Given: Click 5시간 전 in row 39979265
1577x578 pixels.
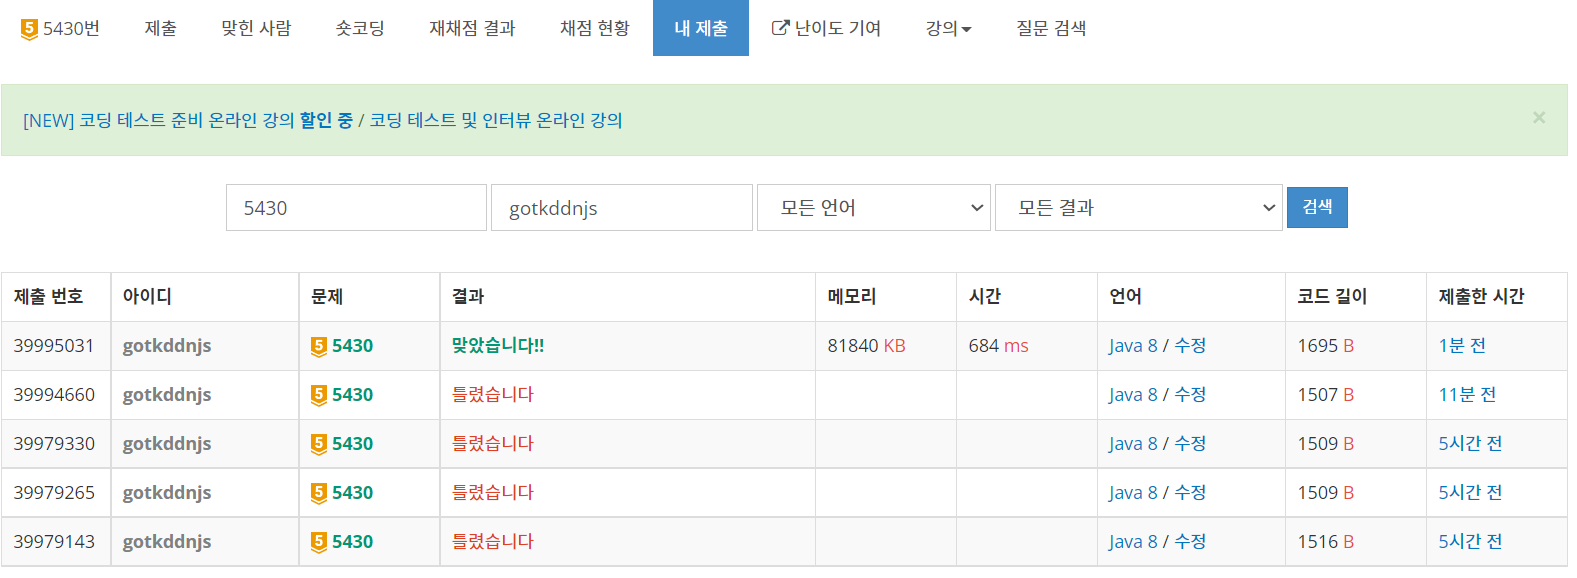Looking at the screenshot, I should (1470, 493).
